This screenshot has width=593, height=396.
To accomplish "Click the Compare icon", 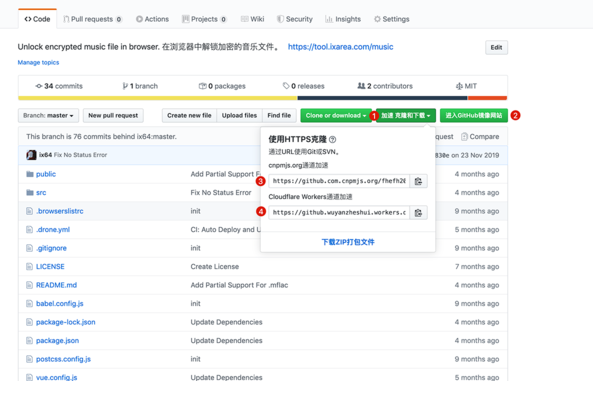I will point(464,137).
